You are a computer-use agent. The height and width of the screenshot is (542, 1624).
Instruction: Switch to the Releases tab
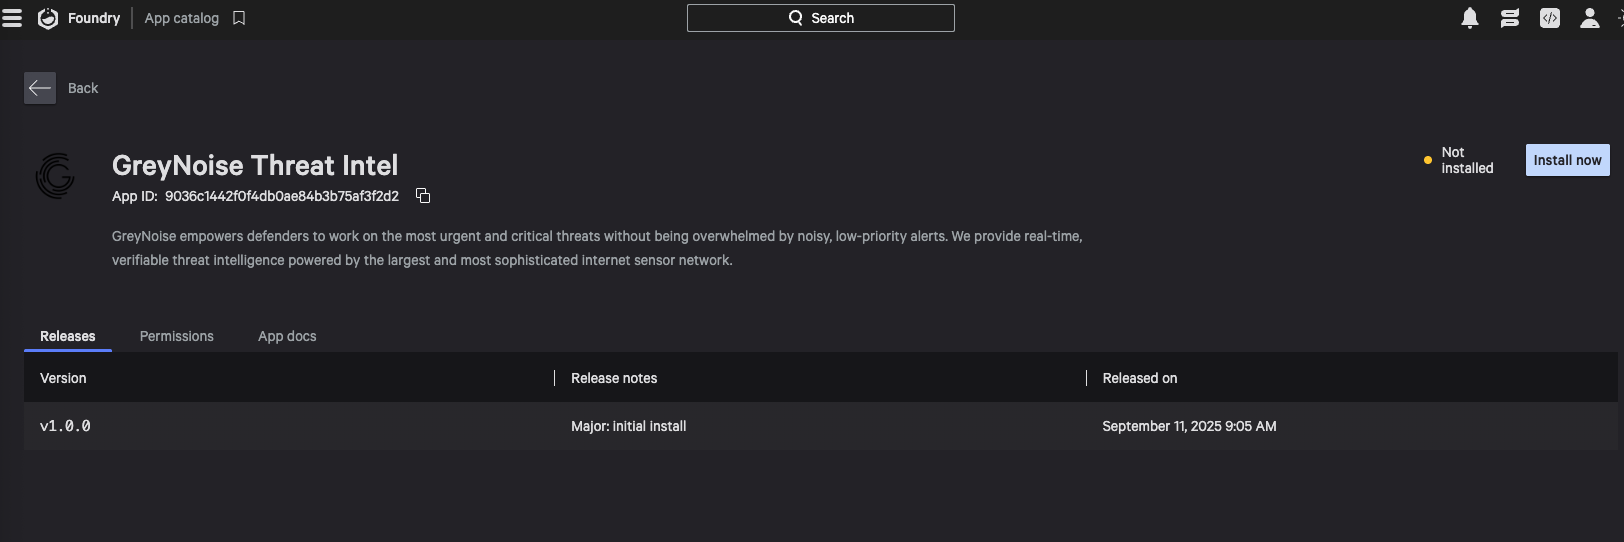[68, 336]
